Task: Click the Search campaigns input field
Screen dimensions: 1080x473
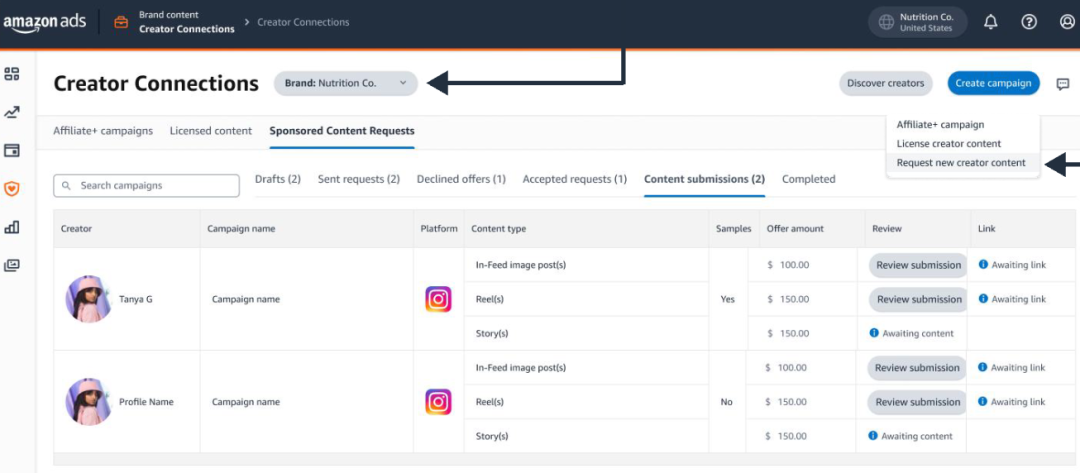Action: pos(146,186)
